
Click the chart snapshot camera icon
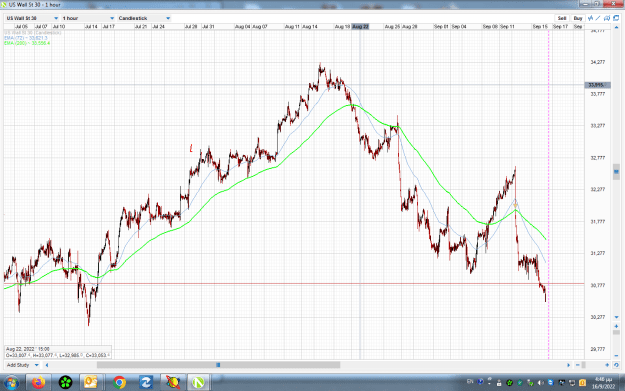pyautogui.click(x=607, y=18)
